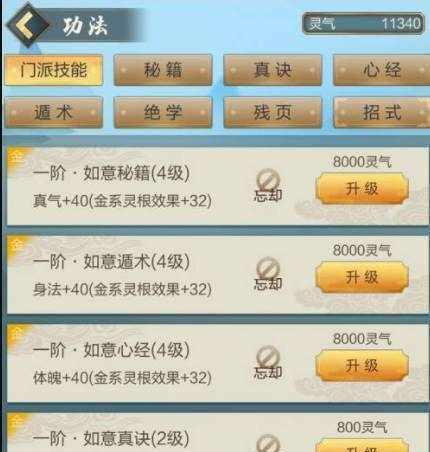Screen dimensions: 430x452
Task: Open the 残页 tab
Action: 273,112
